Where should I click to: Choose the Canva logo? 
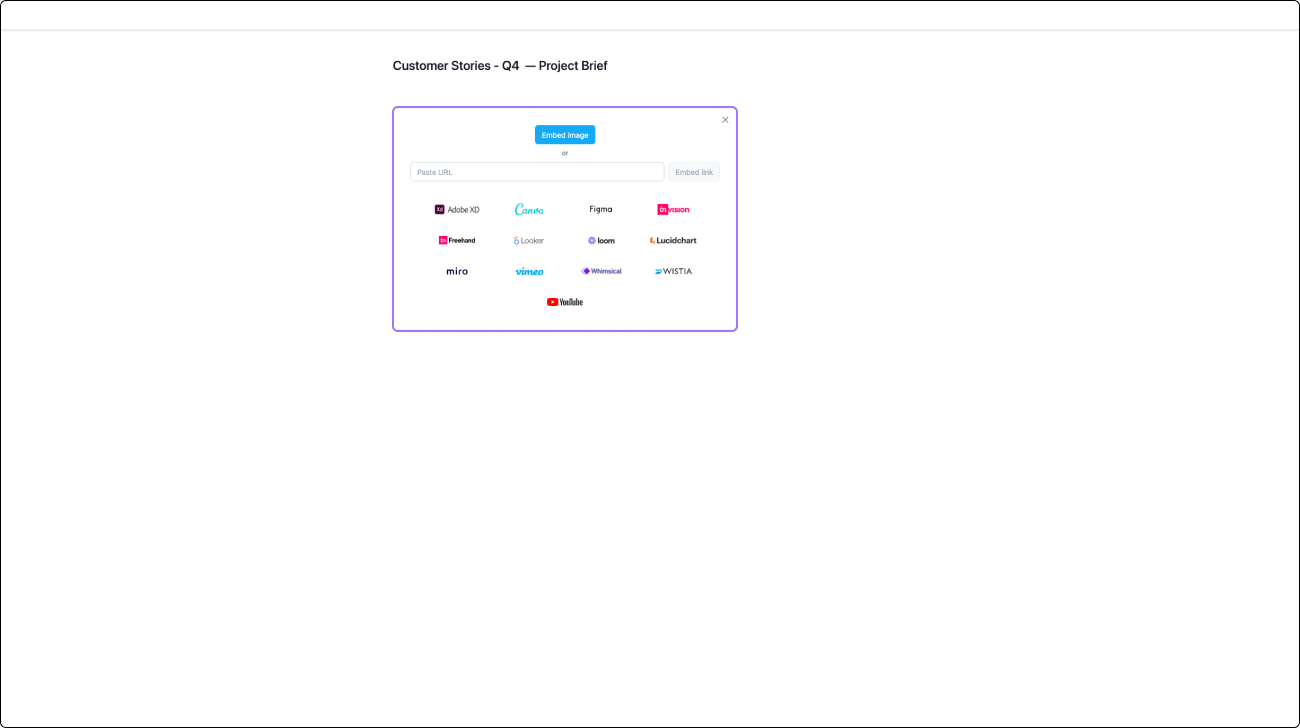click(529, 210)
